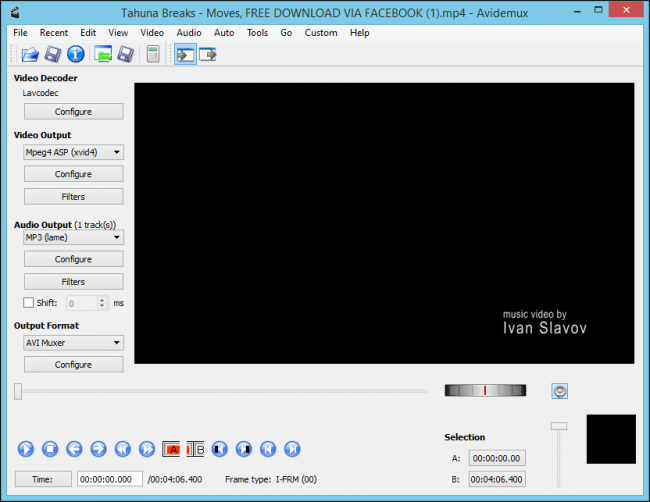Set selection marker A
This screenshot has height=502, width=650.
pyautogui.click(x=171, y=449)
